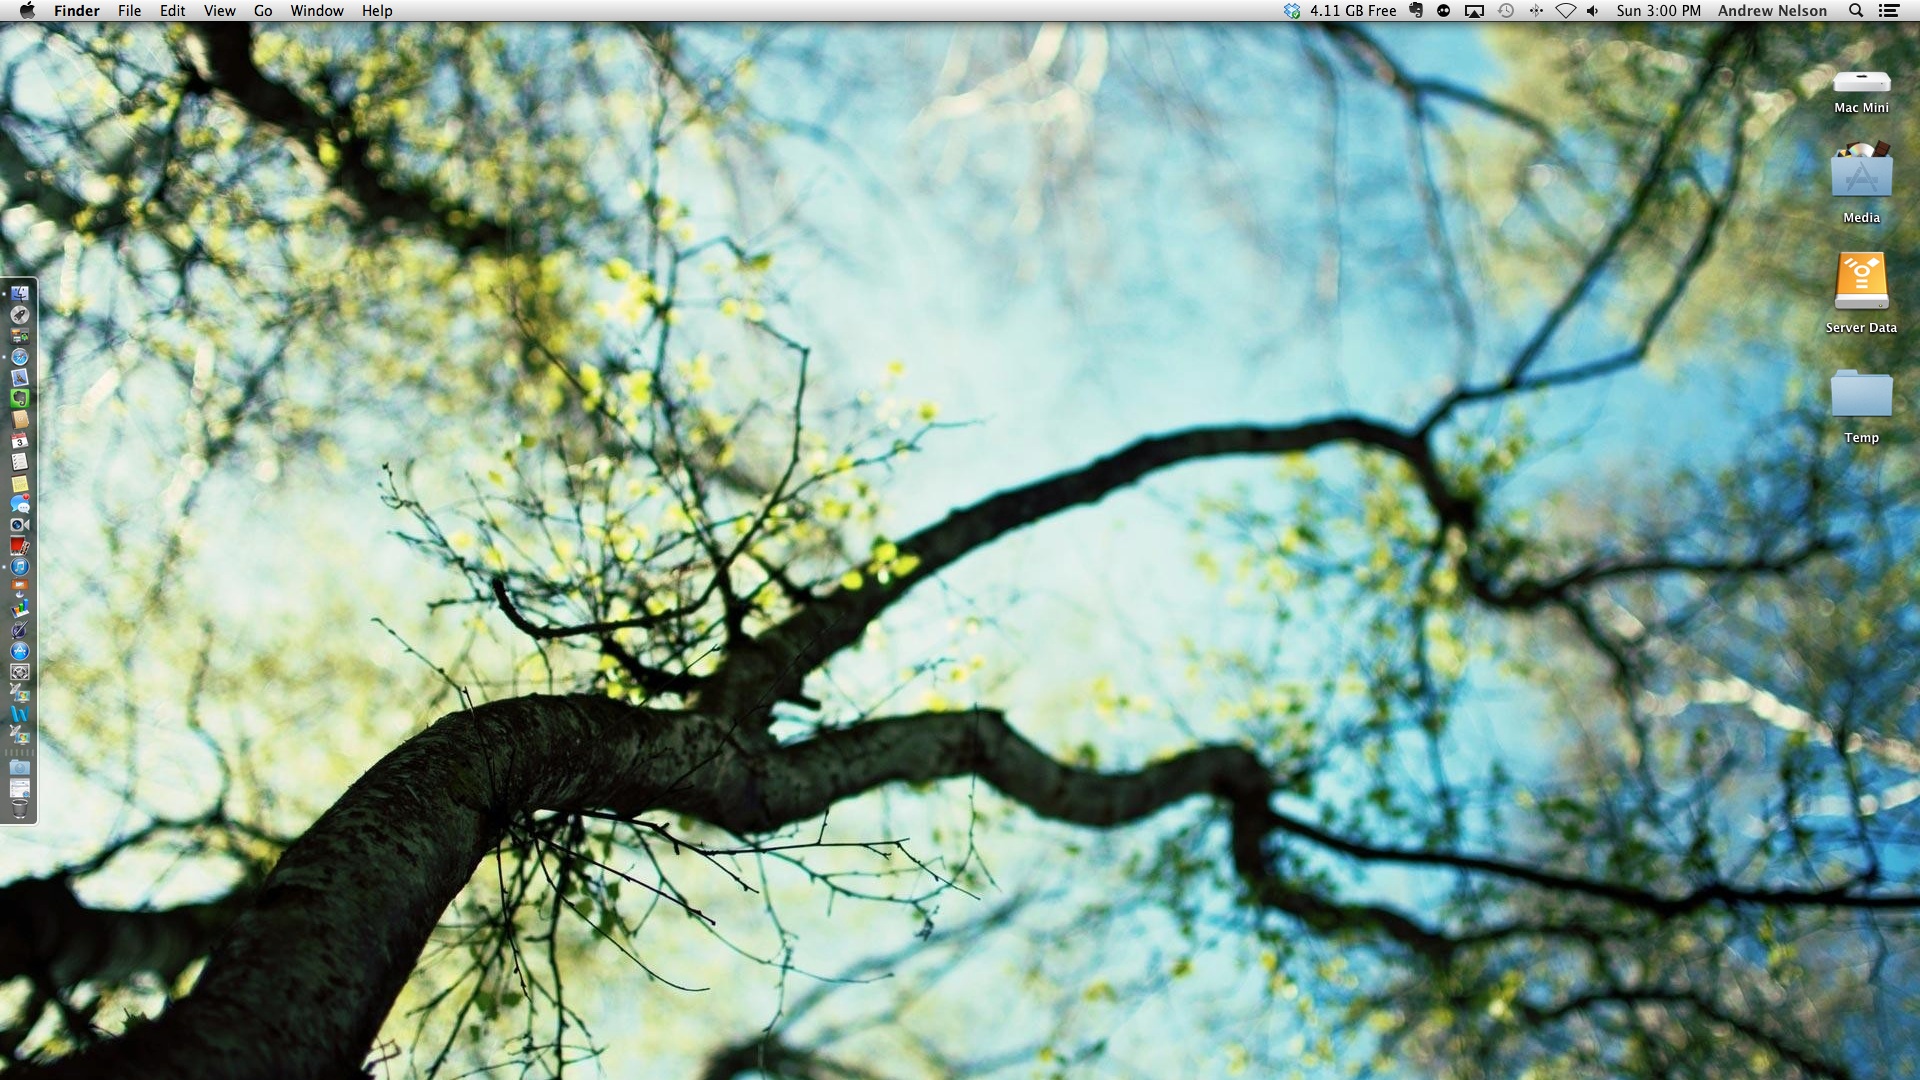The image size is (1920, 1080).
Task: Launch Reminders checklist icon in Dock
Action: point(19,462)
